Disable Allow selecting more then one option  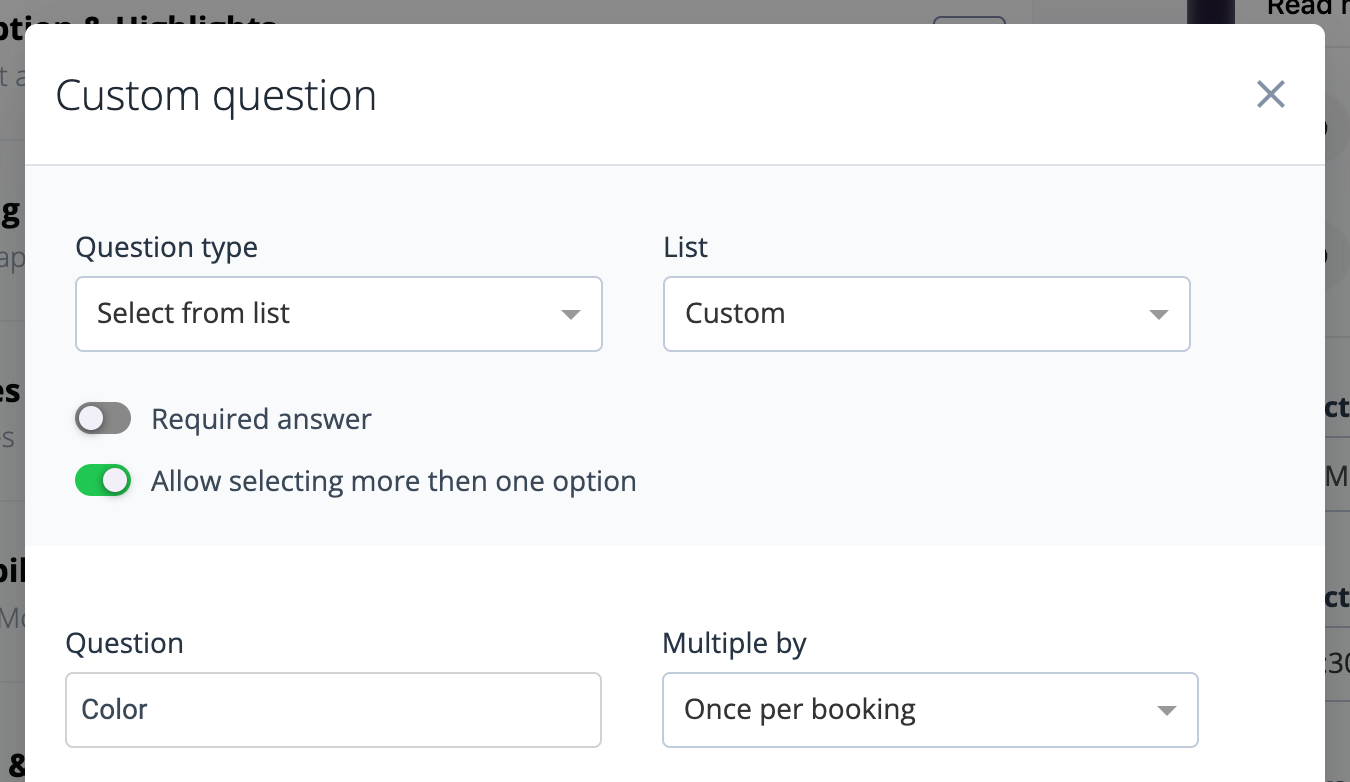point(103,481)
